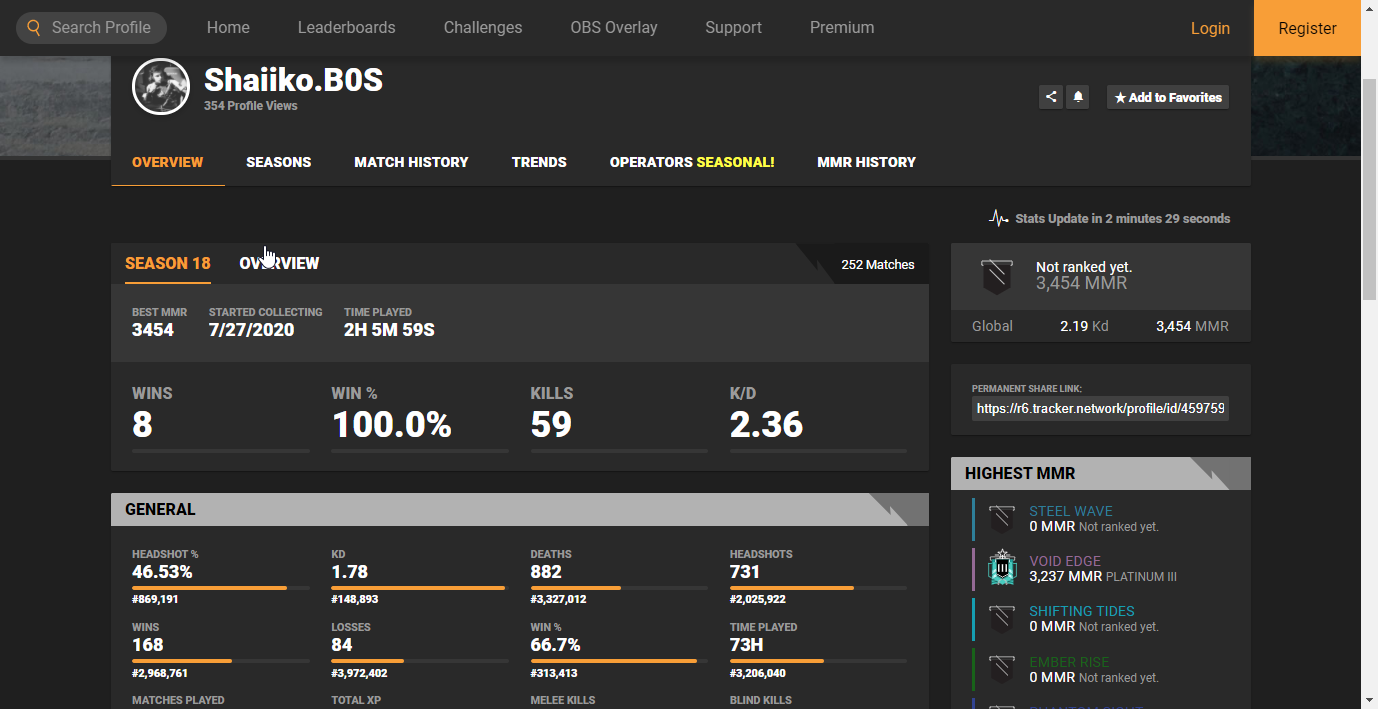Open the Seasons tab
Viewport: 1378px width, 709px height.
pyautogui.click(x=278, y=162)
